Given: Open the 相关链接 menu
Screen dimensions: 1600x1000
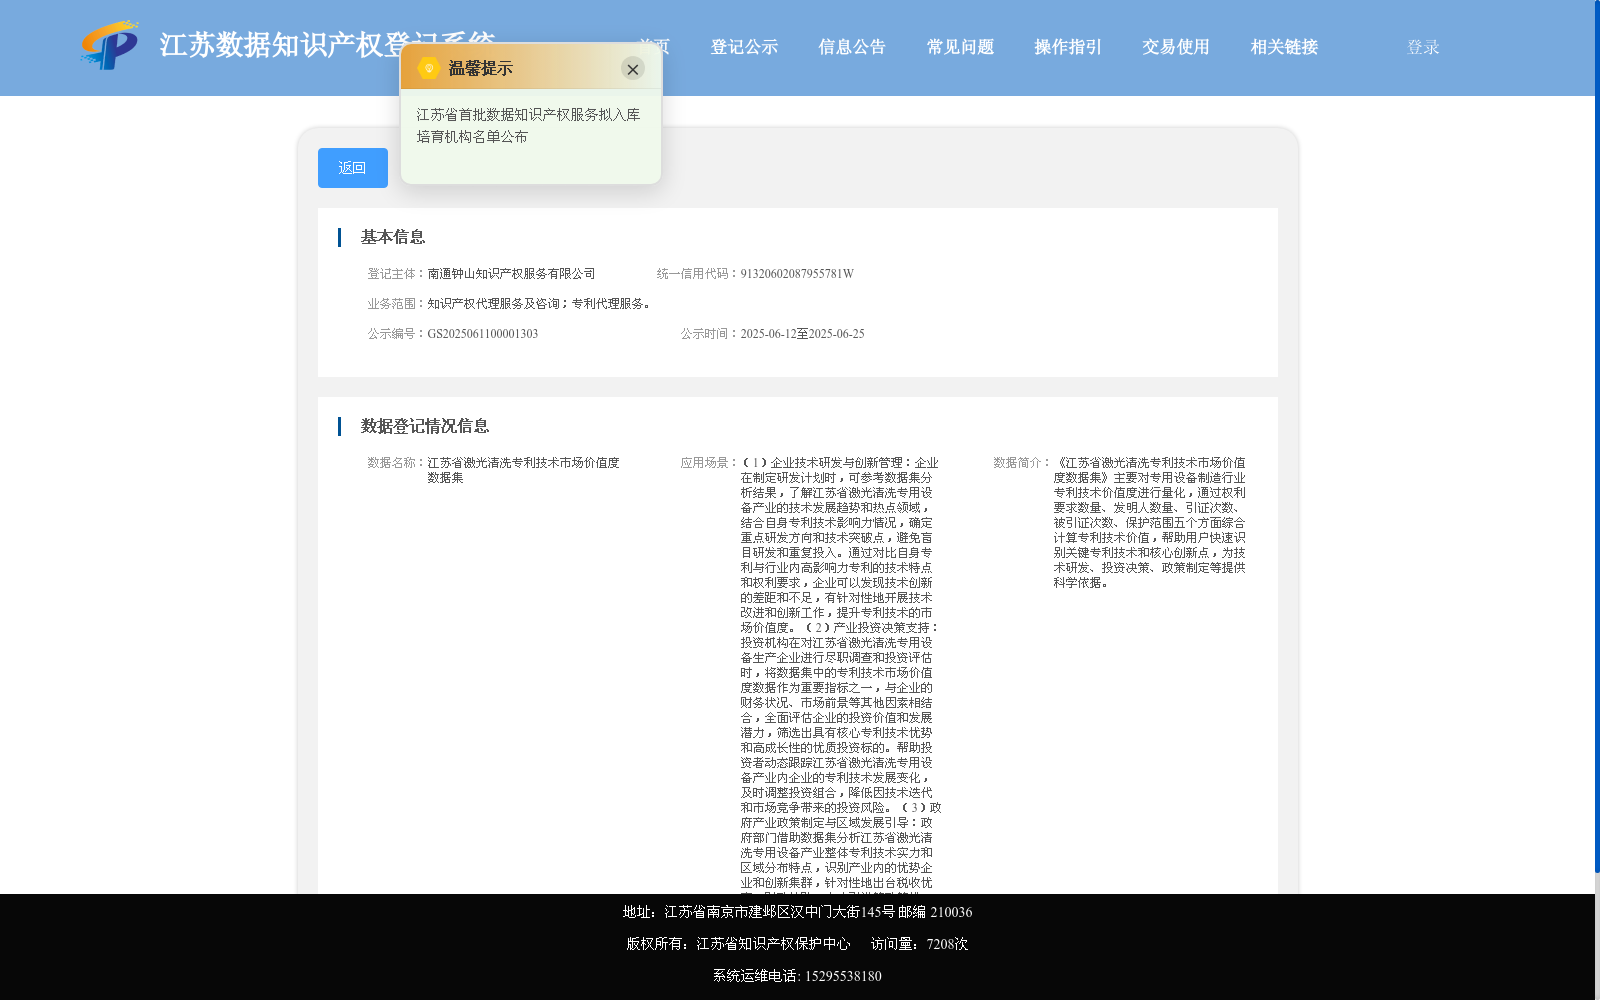Looking at the screenshot, I should coord(1284,47).
